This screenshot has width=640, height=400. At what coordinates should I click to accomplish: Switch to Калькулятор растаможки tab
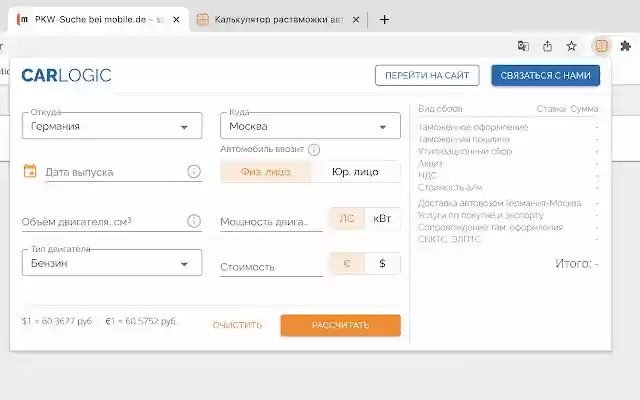(x=279, y=20)
